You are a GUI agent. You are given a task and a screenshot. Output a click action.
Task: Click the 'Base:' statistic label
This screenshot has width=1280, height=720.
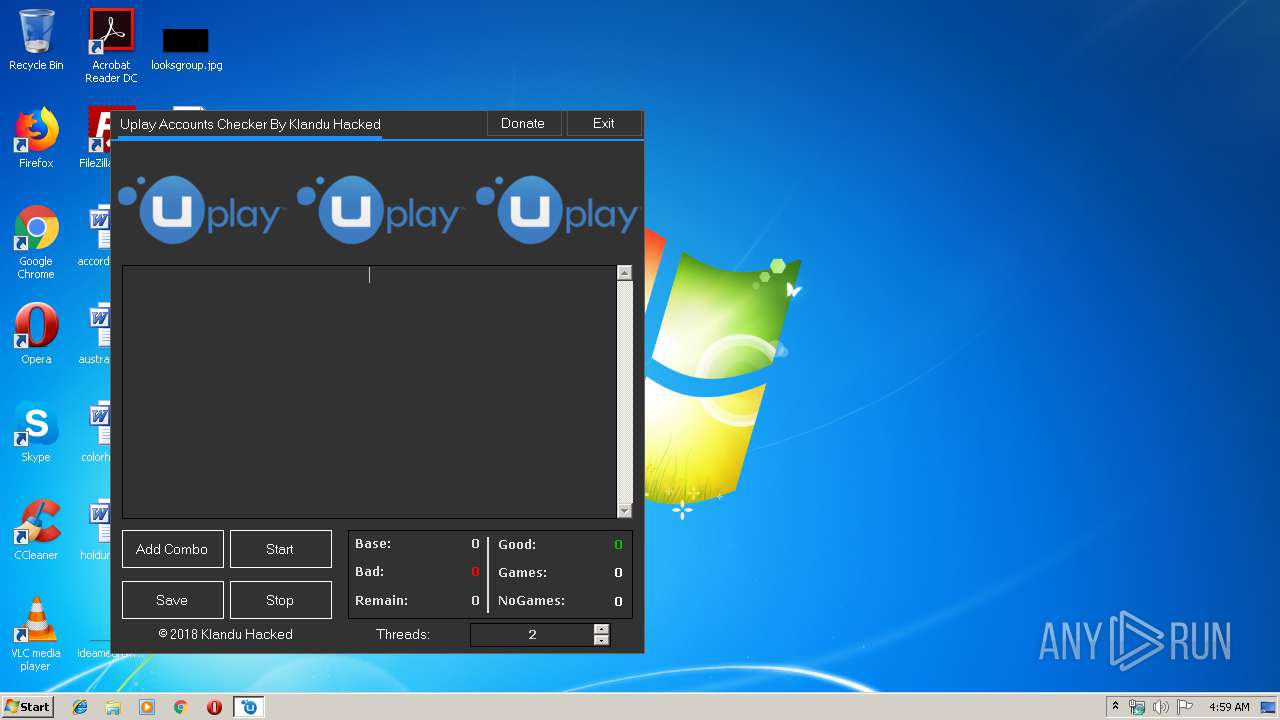(373, 544)
